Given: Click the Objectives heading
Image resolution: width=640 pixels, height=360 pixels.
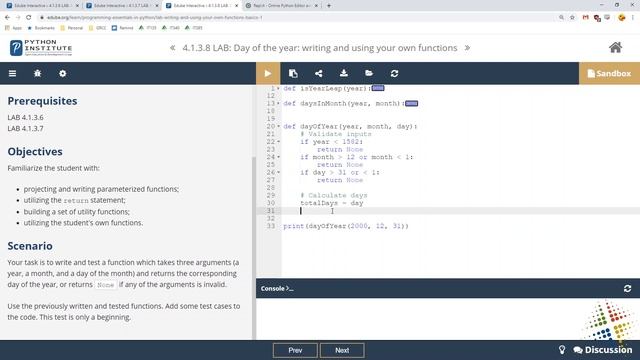Looking at the screenshot, I should (x=35, y=152).
